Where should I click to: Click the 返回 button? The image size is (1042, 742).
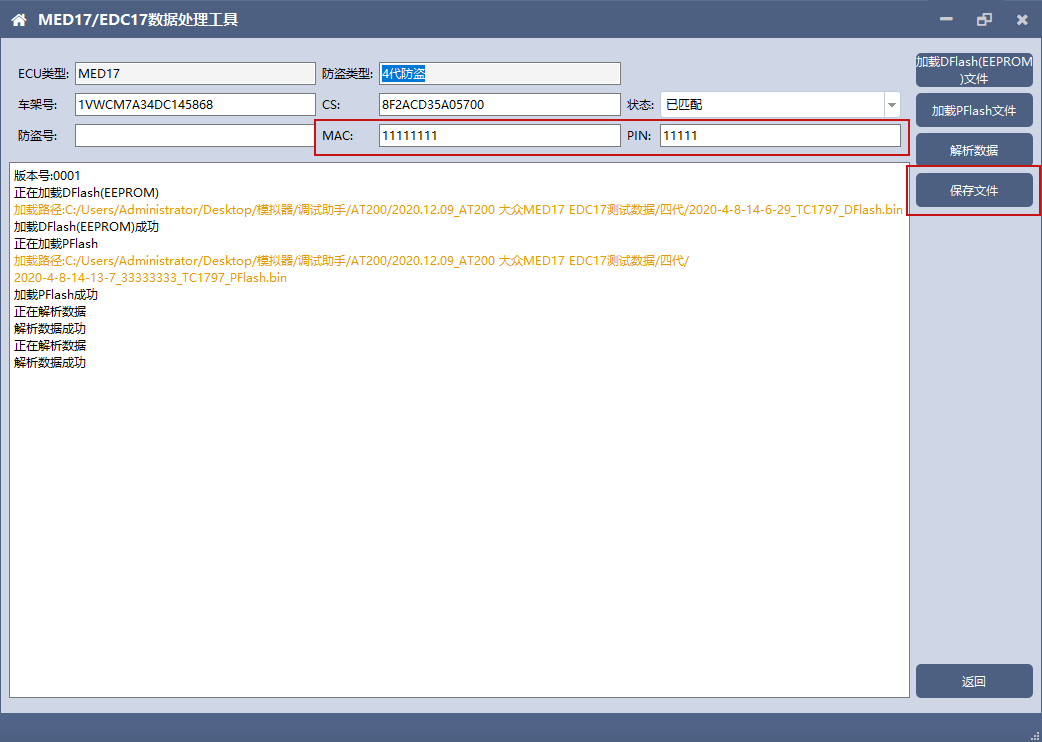[974, 681]
